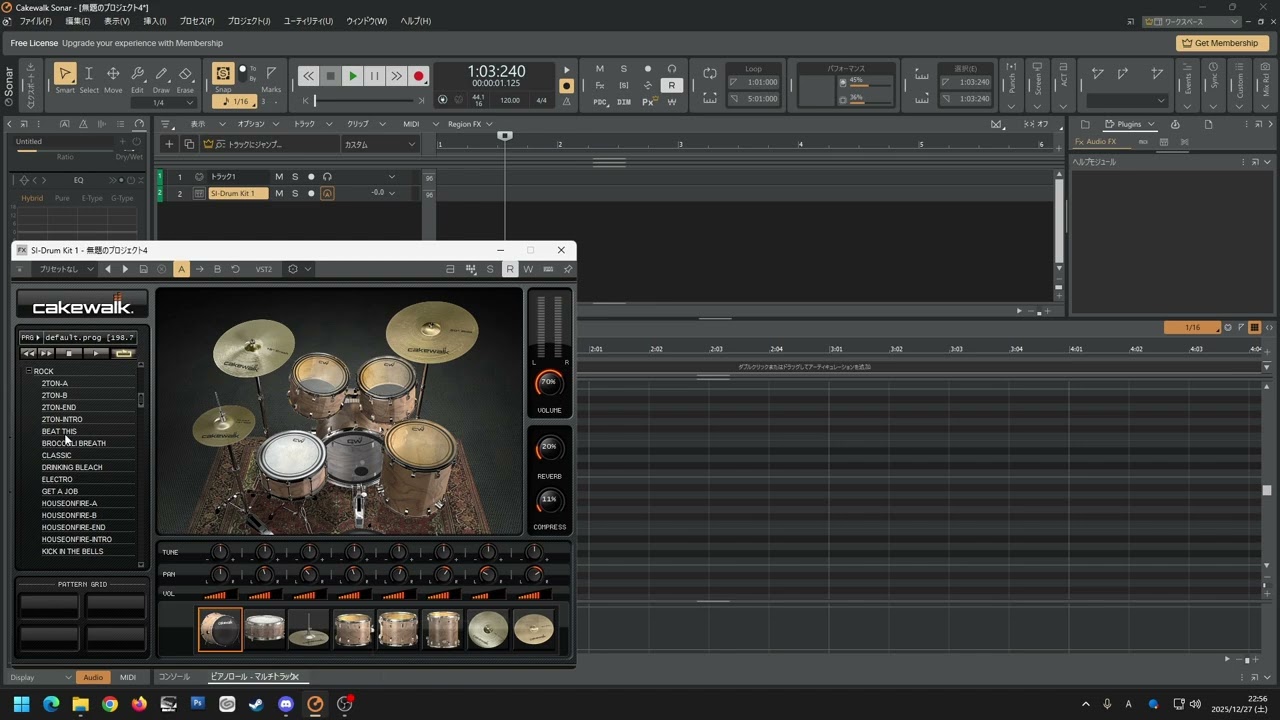Show the virtual keyboard icon in plugin header
The width and height of the screenshot is (1280, 720).
tap(548, 269)
